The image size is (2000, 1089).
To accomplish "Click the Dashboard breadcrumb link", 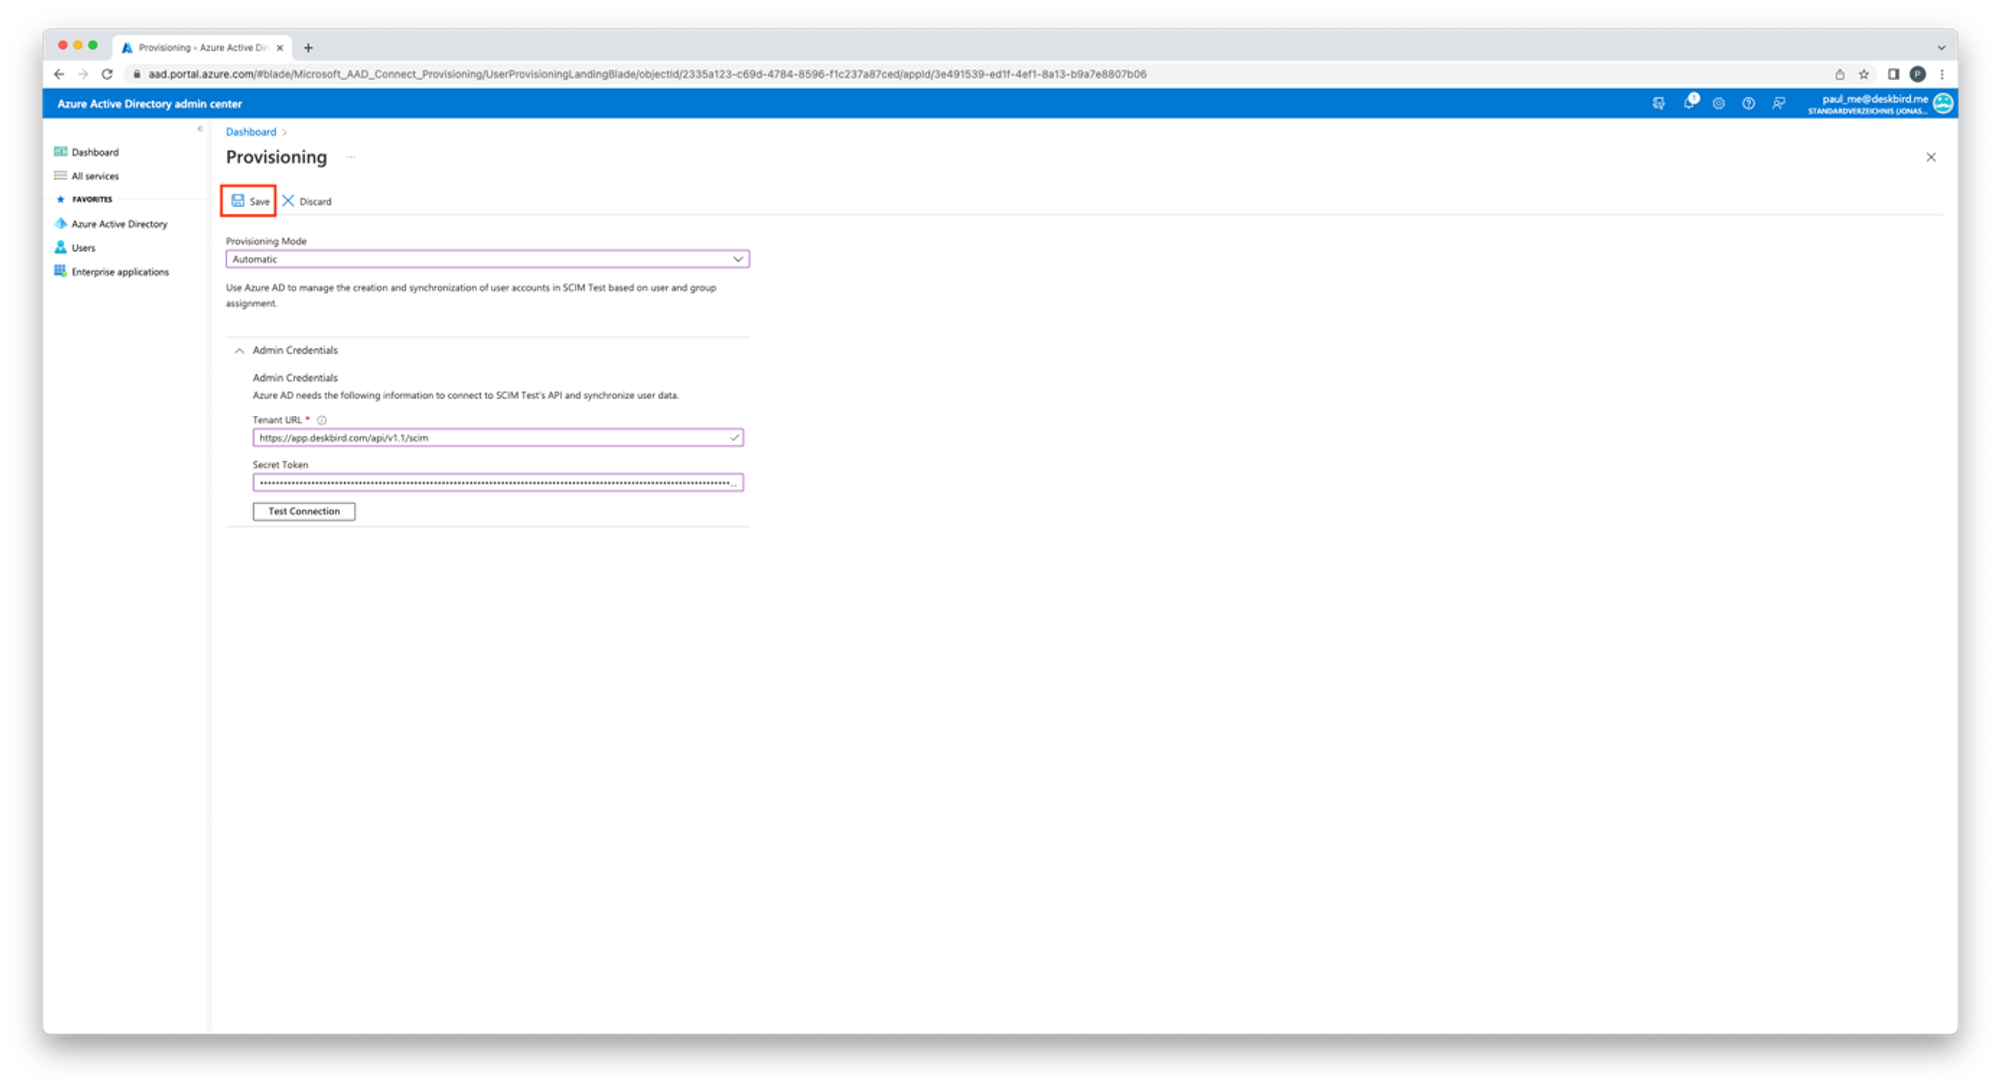I will tap(250, 132).
